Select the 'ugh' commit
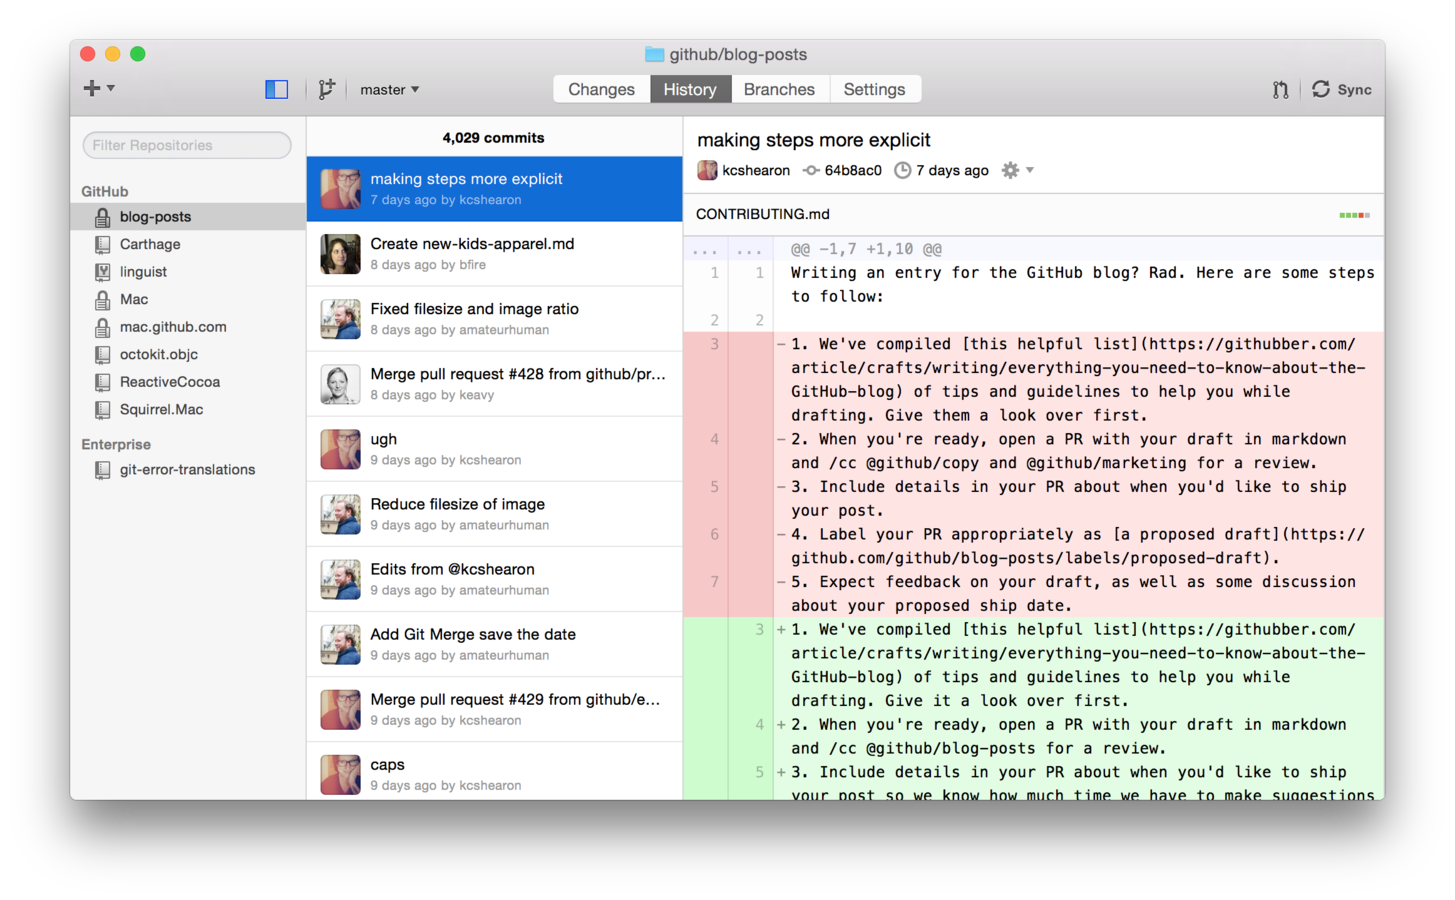The height and width of the screenshot is (900, 1455). coord(494,448)
